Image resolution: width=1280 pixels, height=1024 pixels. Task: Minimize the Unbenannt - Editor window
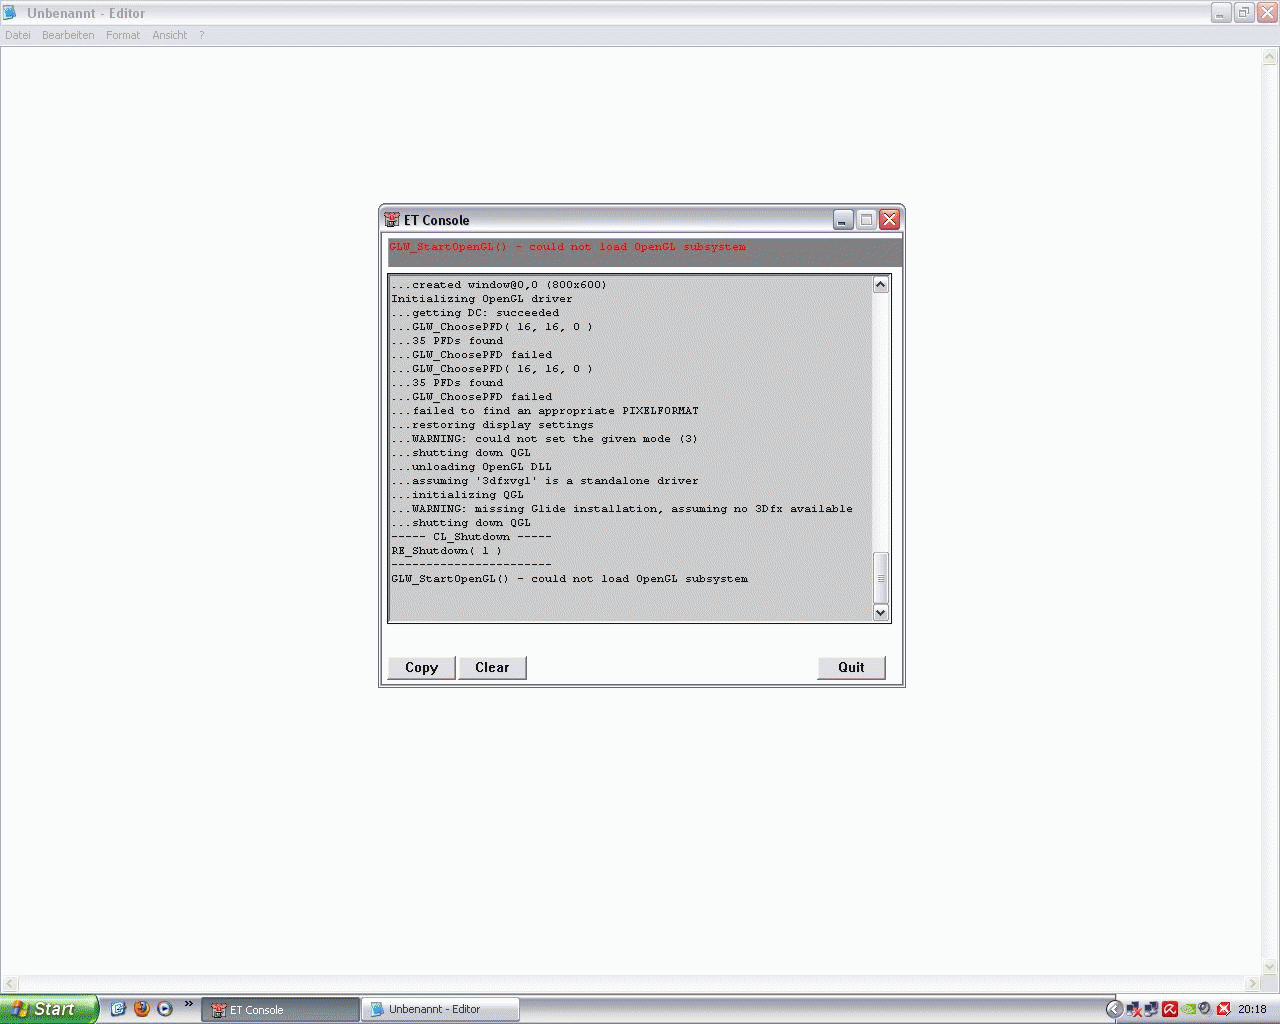1221,13
